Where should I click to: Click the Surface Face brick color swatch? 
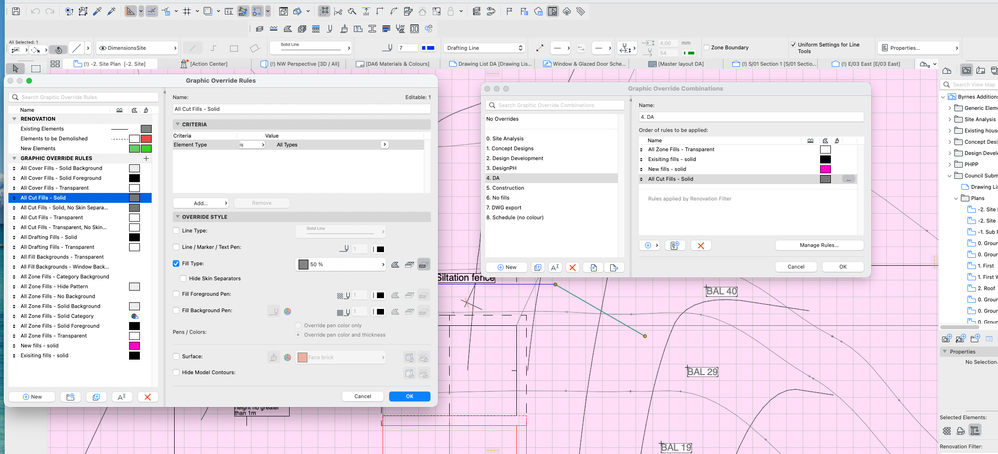coord(302,358)
